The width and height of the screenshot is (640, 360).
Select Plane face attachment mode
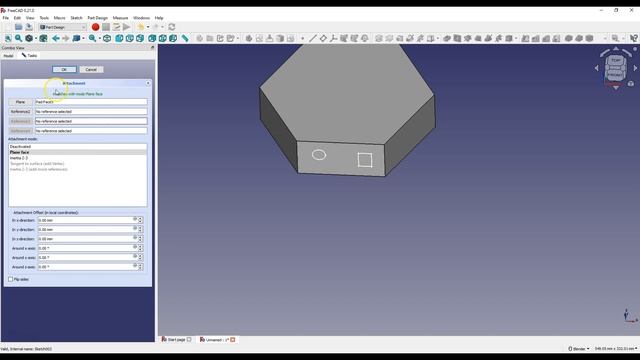(x=78, y=152)
